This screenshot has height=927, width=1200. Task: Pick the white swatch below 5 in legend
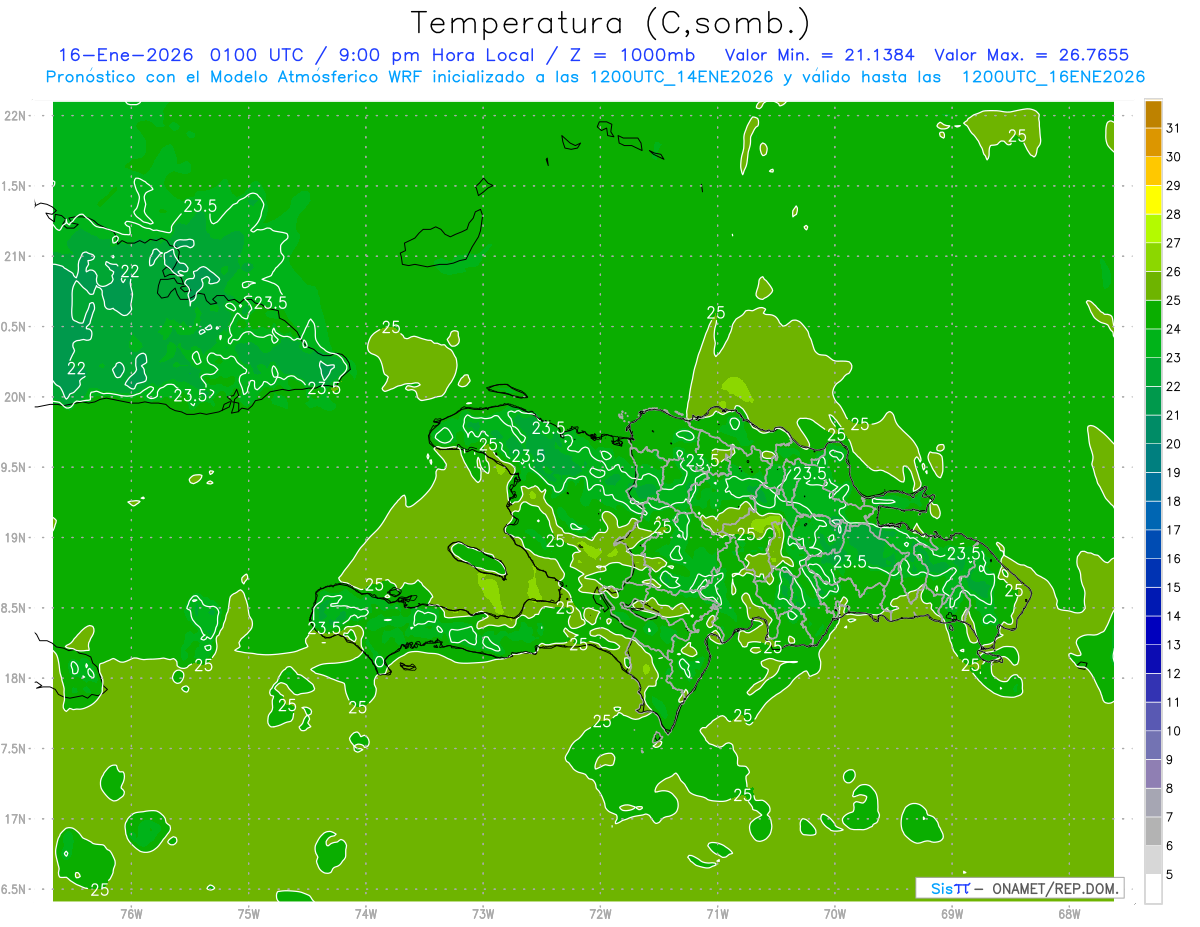pos(1153,888)
